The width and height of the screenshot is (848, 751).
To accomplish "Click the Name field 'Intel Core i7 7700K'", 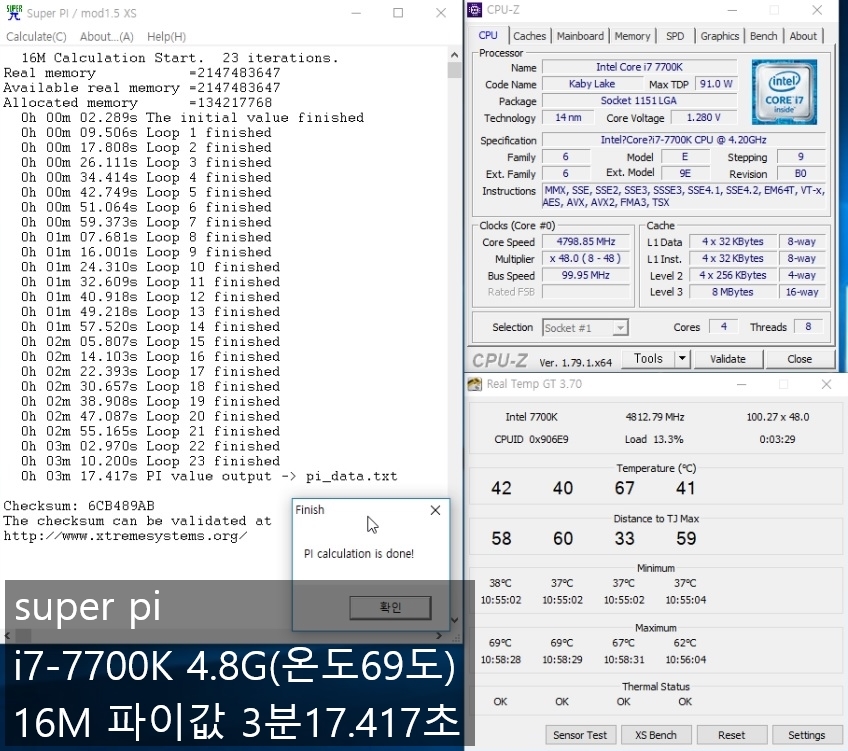I will click(x=639, y=67).
